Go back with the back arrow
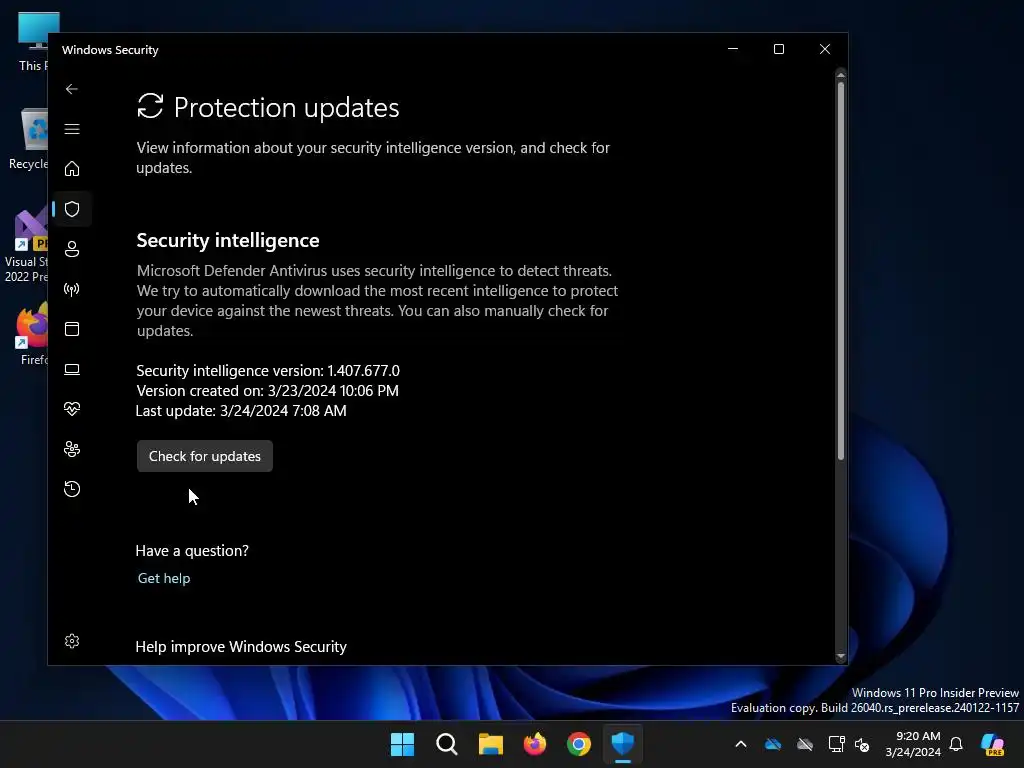The width and height of the screenshot is (1024, 768). (72, 89)
